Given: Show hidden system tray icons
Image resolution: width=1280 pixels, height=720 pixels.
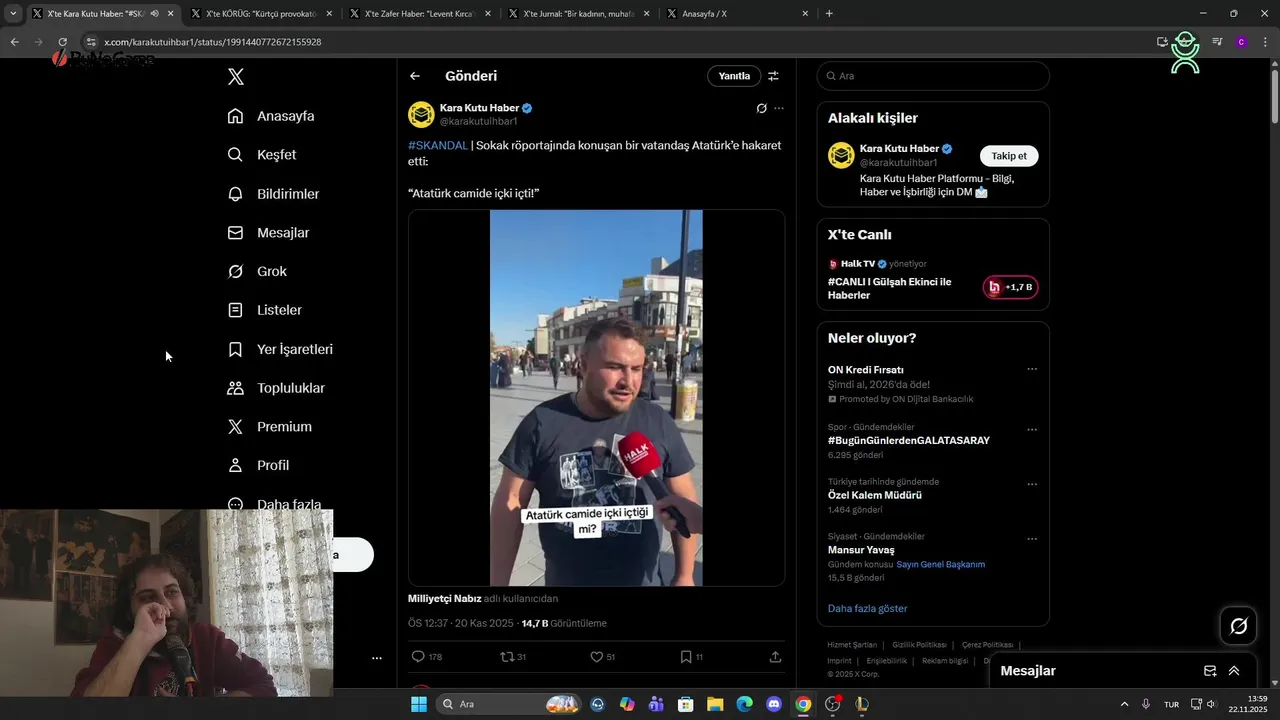Looking at the screenshot, I should (x=1124, y=704).
